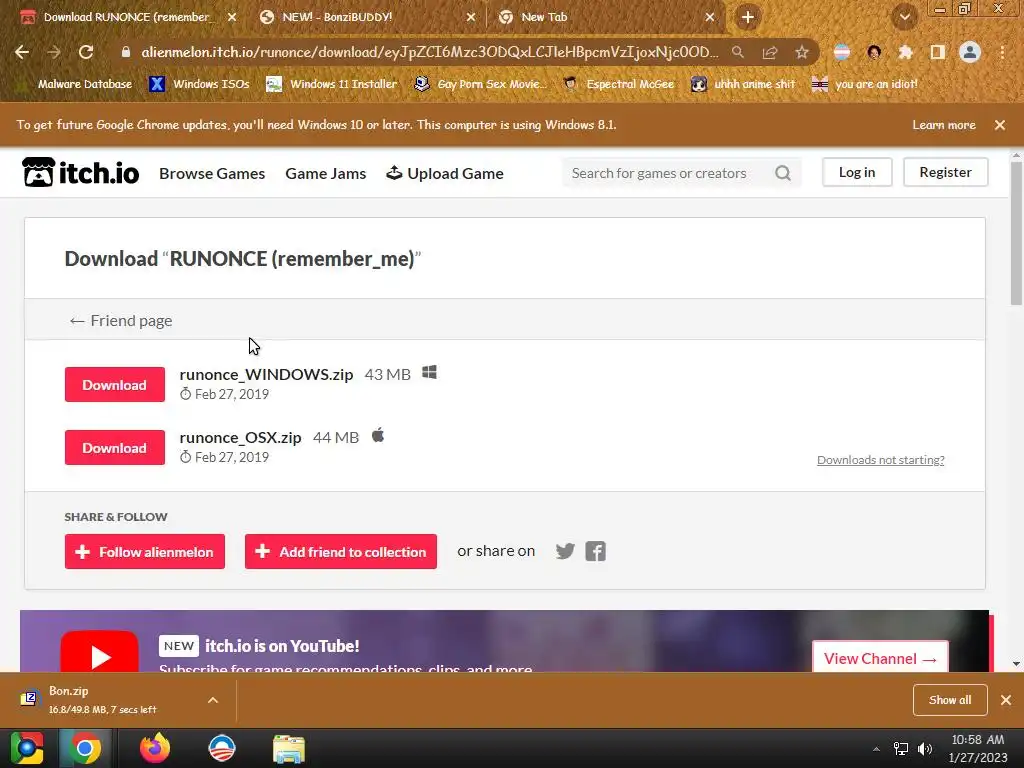The image size is (1024, 768).
Task: Open the 'you are an idiot!' bookmark
Action: (865, 84)
